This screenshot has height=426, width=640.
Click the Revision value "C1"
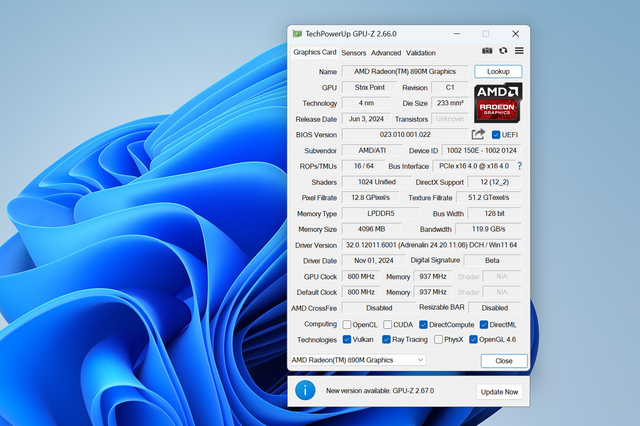coord(450,87)
